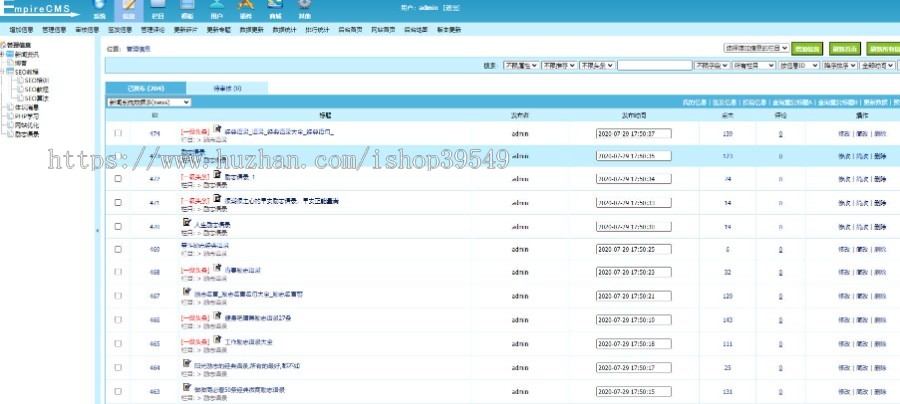900x404 pixels.
Task: Open the 不限字段 field filter dropdown
Action: [712, 65]
